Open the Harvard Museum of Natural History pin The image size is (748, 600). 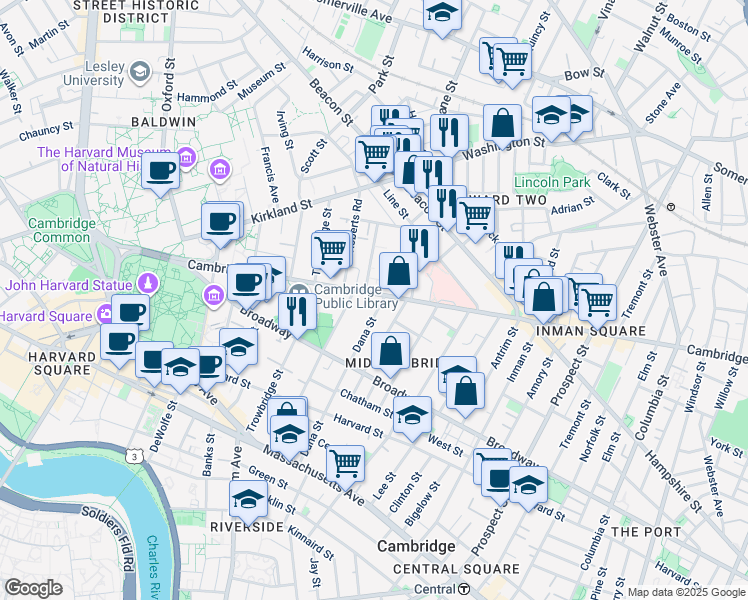click(187, 159)
